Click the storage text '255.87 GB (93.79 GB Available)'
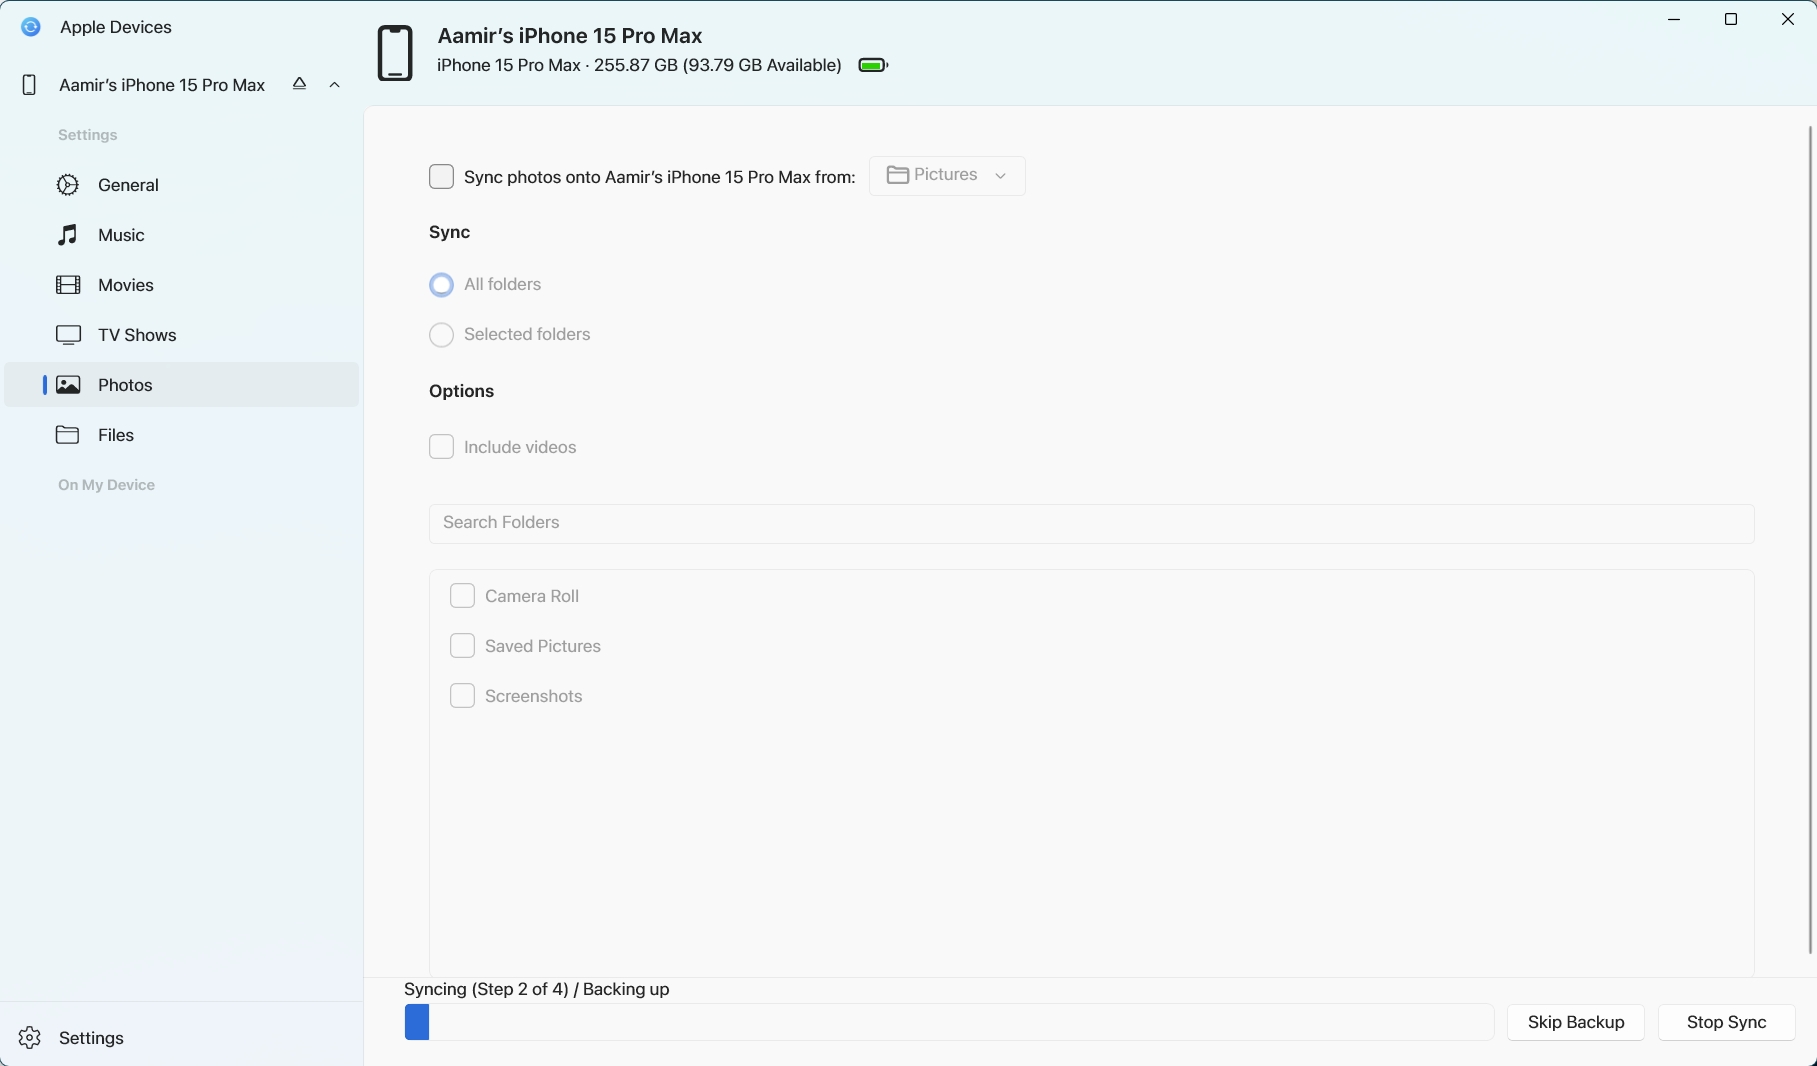Image resolution: width=1817 pixels, height=1066 pixels. [x=718, y=66]
